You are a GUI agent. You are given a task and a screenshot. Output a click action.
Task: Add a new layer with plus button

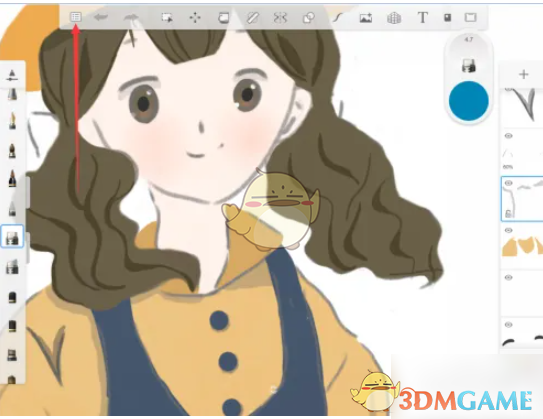[x=524, y=74]
